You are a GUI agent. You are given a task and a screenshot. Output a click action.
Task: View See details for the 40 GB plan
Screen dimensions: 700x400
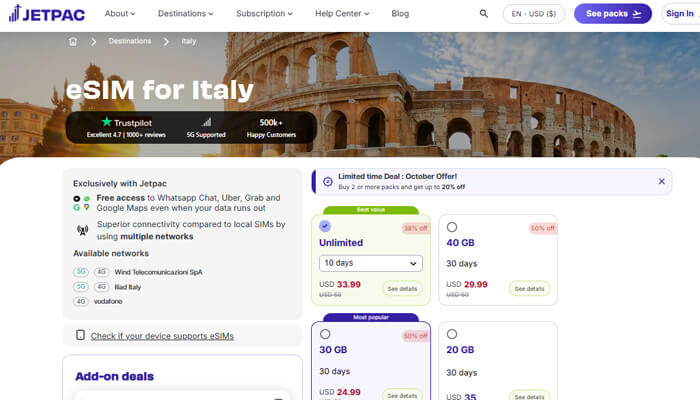pyautogui.click(x=529, y=288)
